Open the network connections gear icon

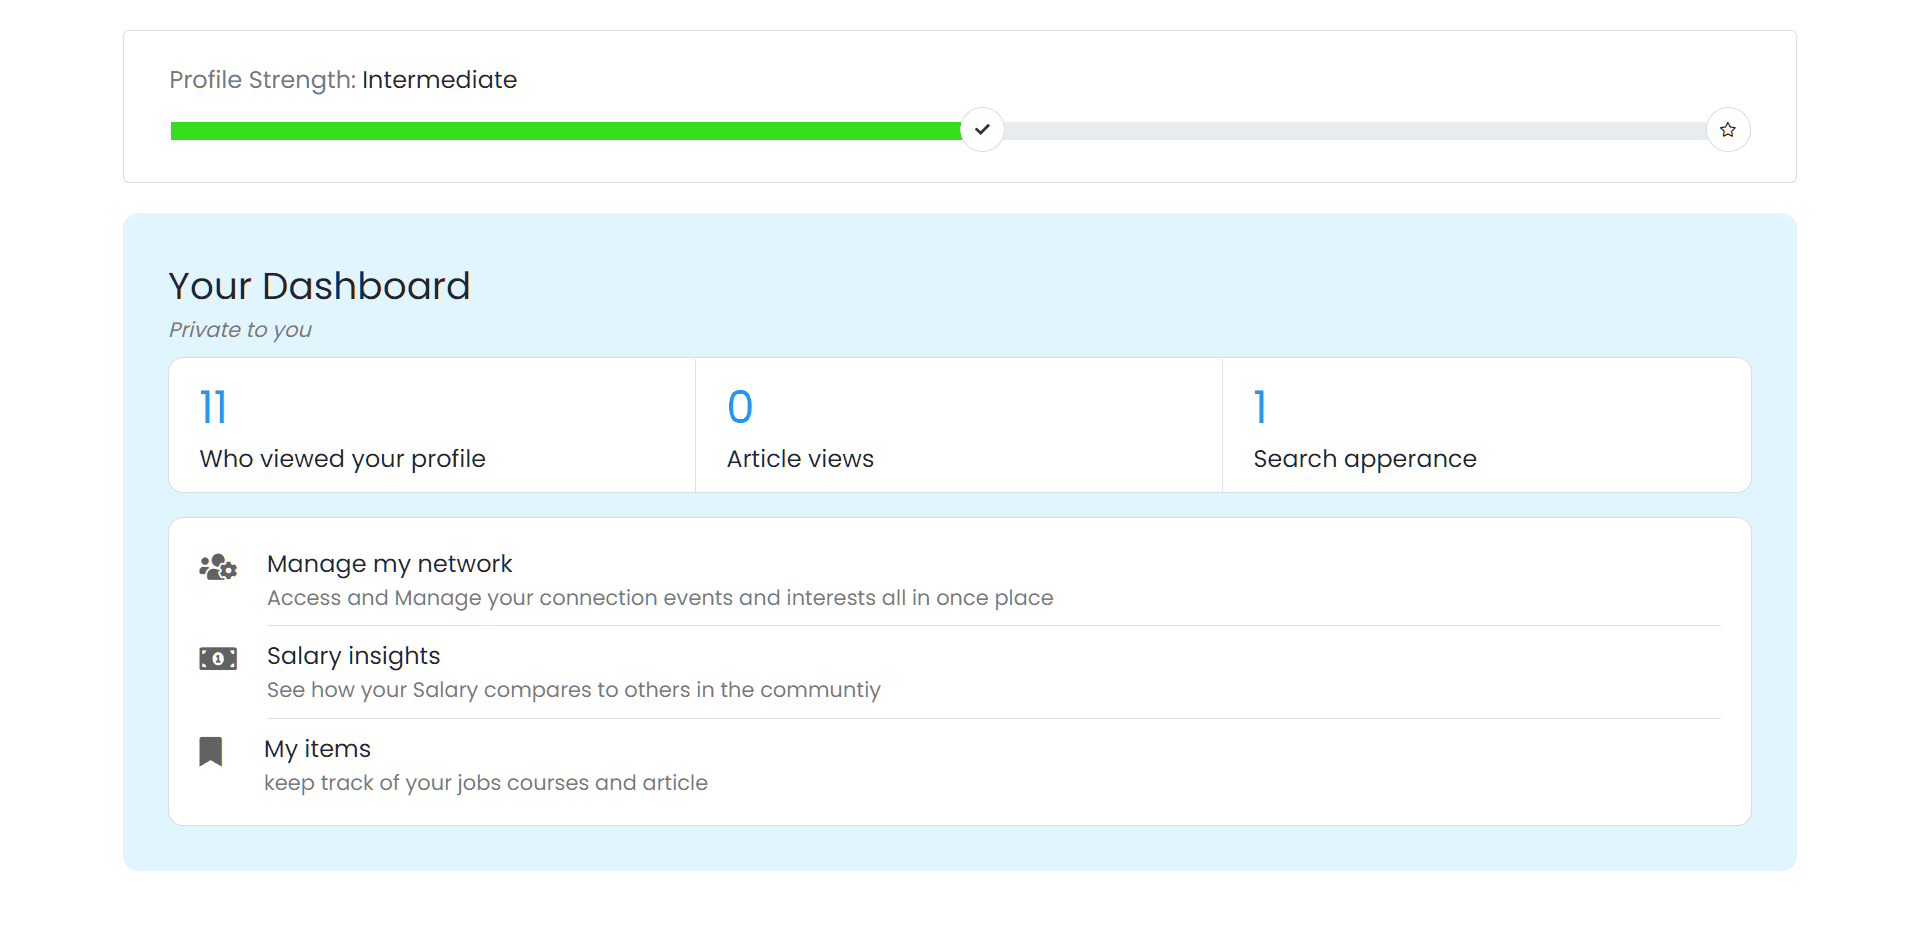coord(228,572)
